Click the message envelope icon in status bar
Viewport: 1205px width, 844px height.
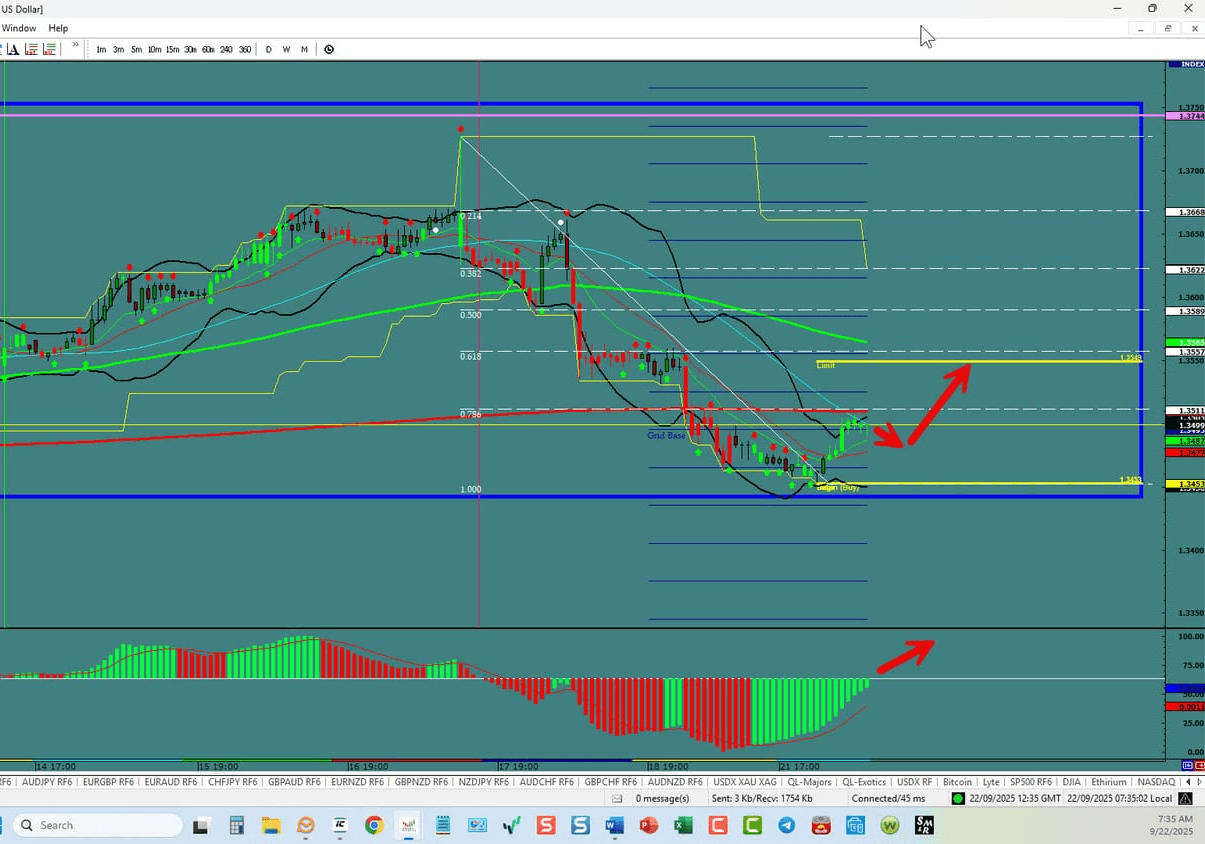click(617, 798)
